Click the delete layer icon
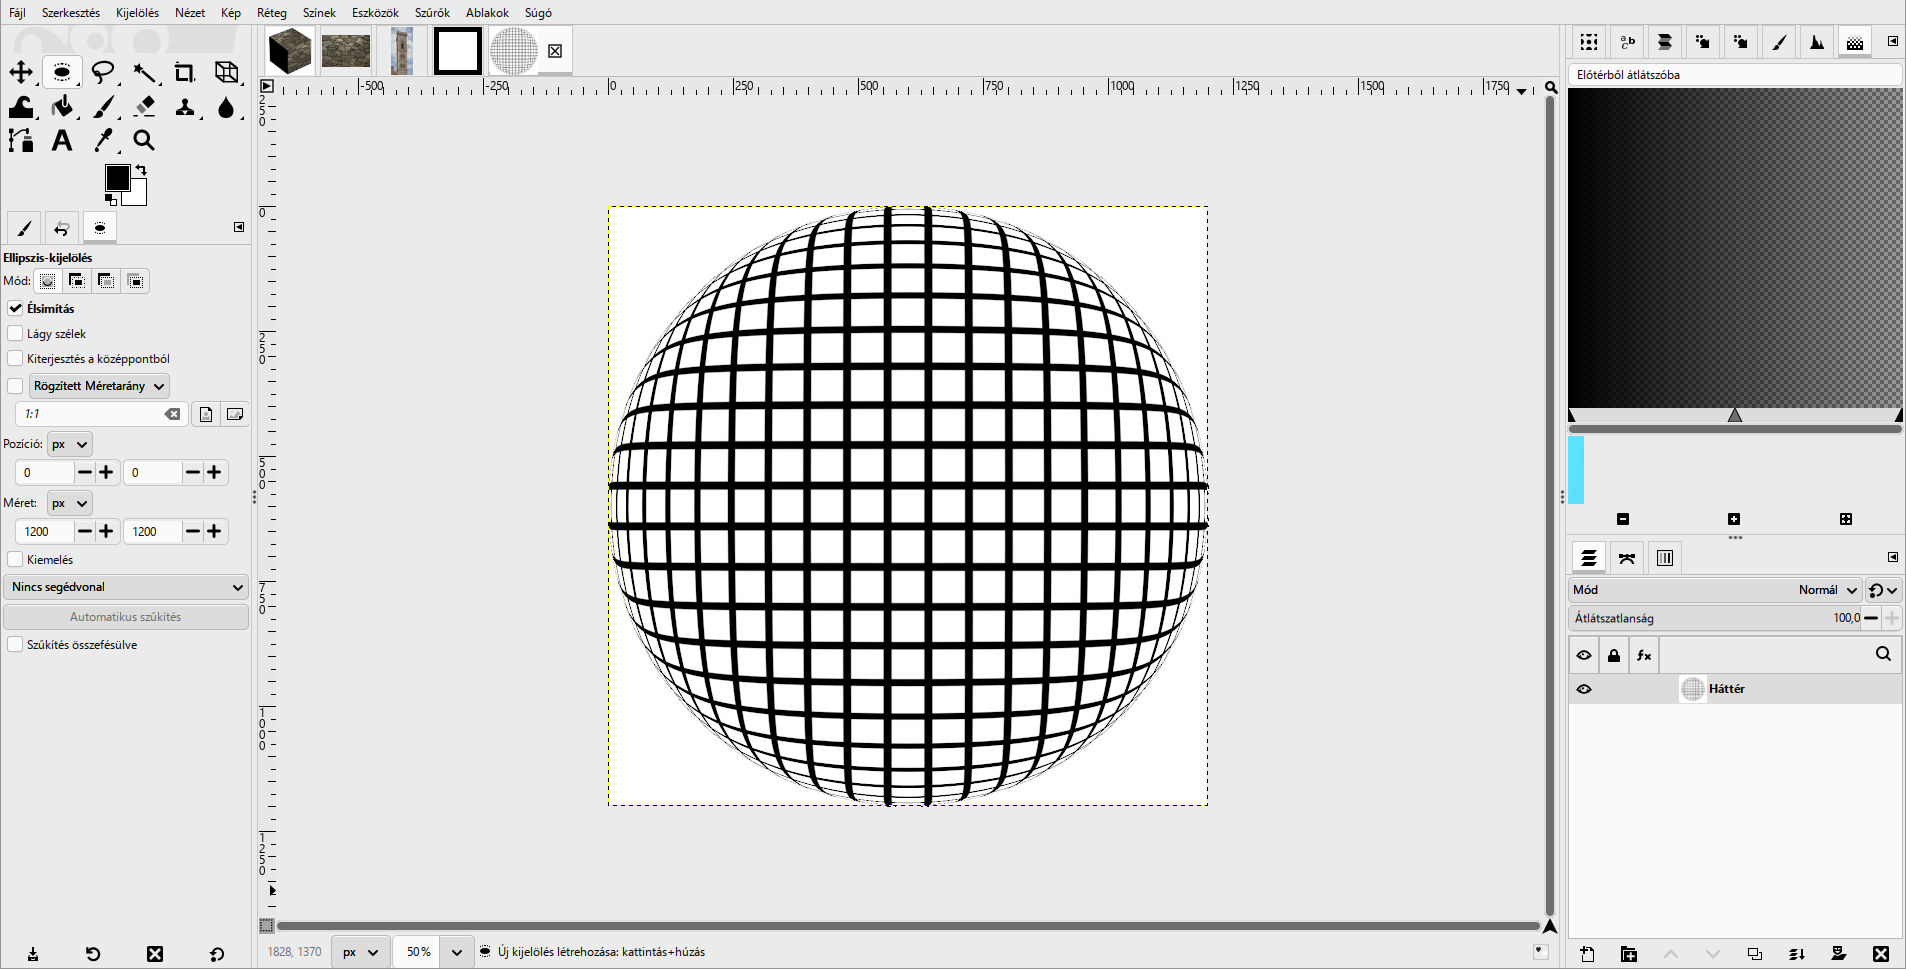1906x969 pixels. click(x=1881, y=954)
